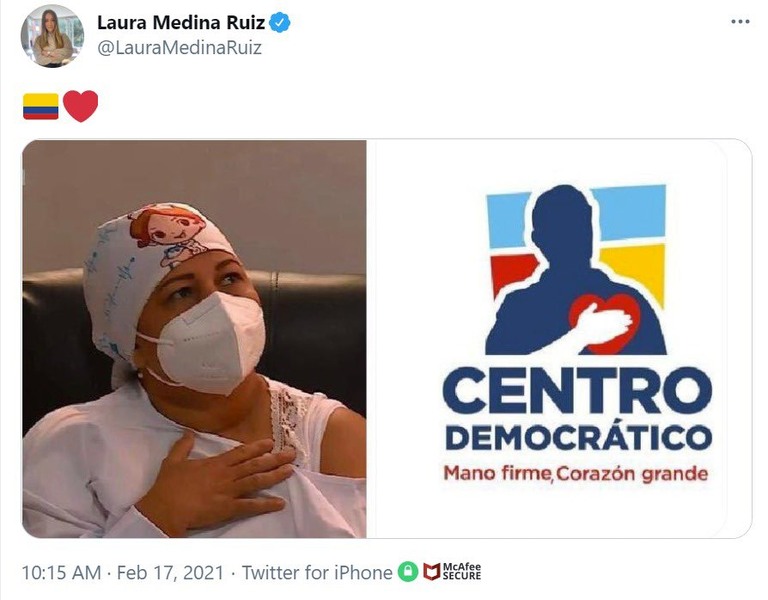Screen dimensions: 768x600
Task: Open the Laura Medina Ruiz display name link
Action: [x=181, y=23]
